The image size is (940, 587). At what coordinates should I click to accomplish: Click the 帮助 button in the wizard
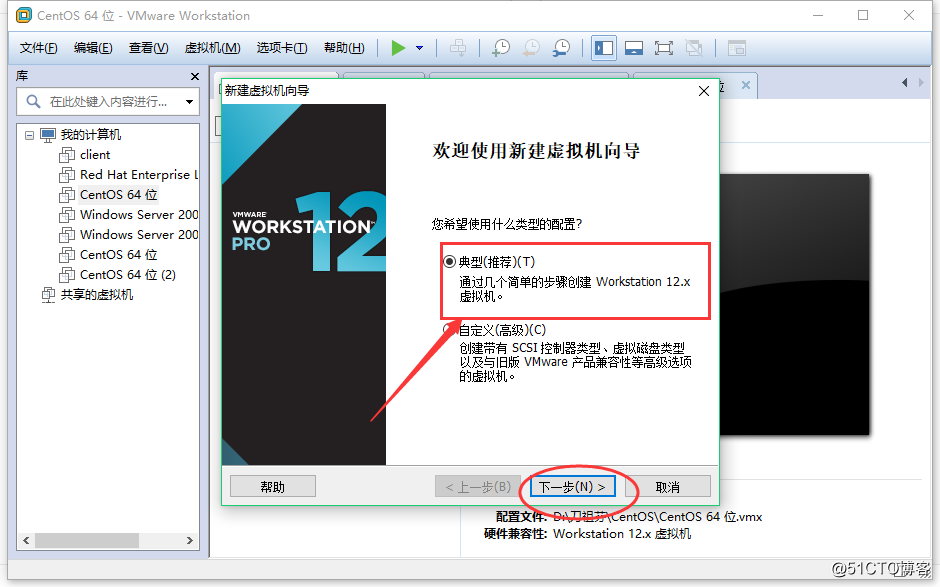coord(273,487)
